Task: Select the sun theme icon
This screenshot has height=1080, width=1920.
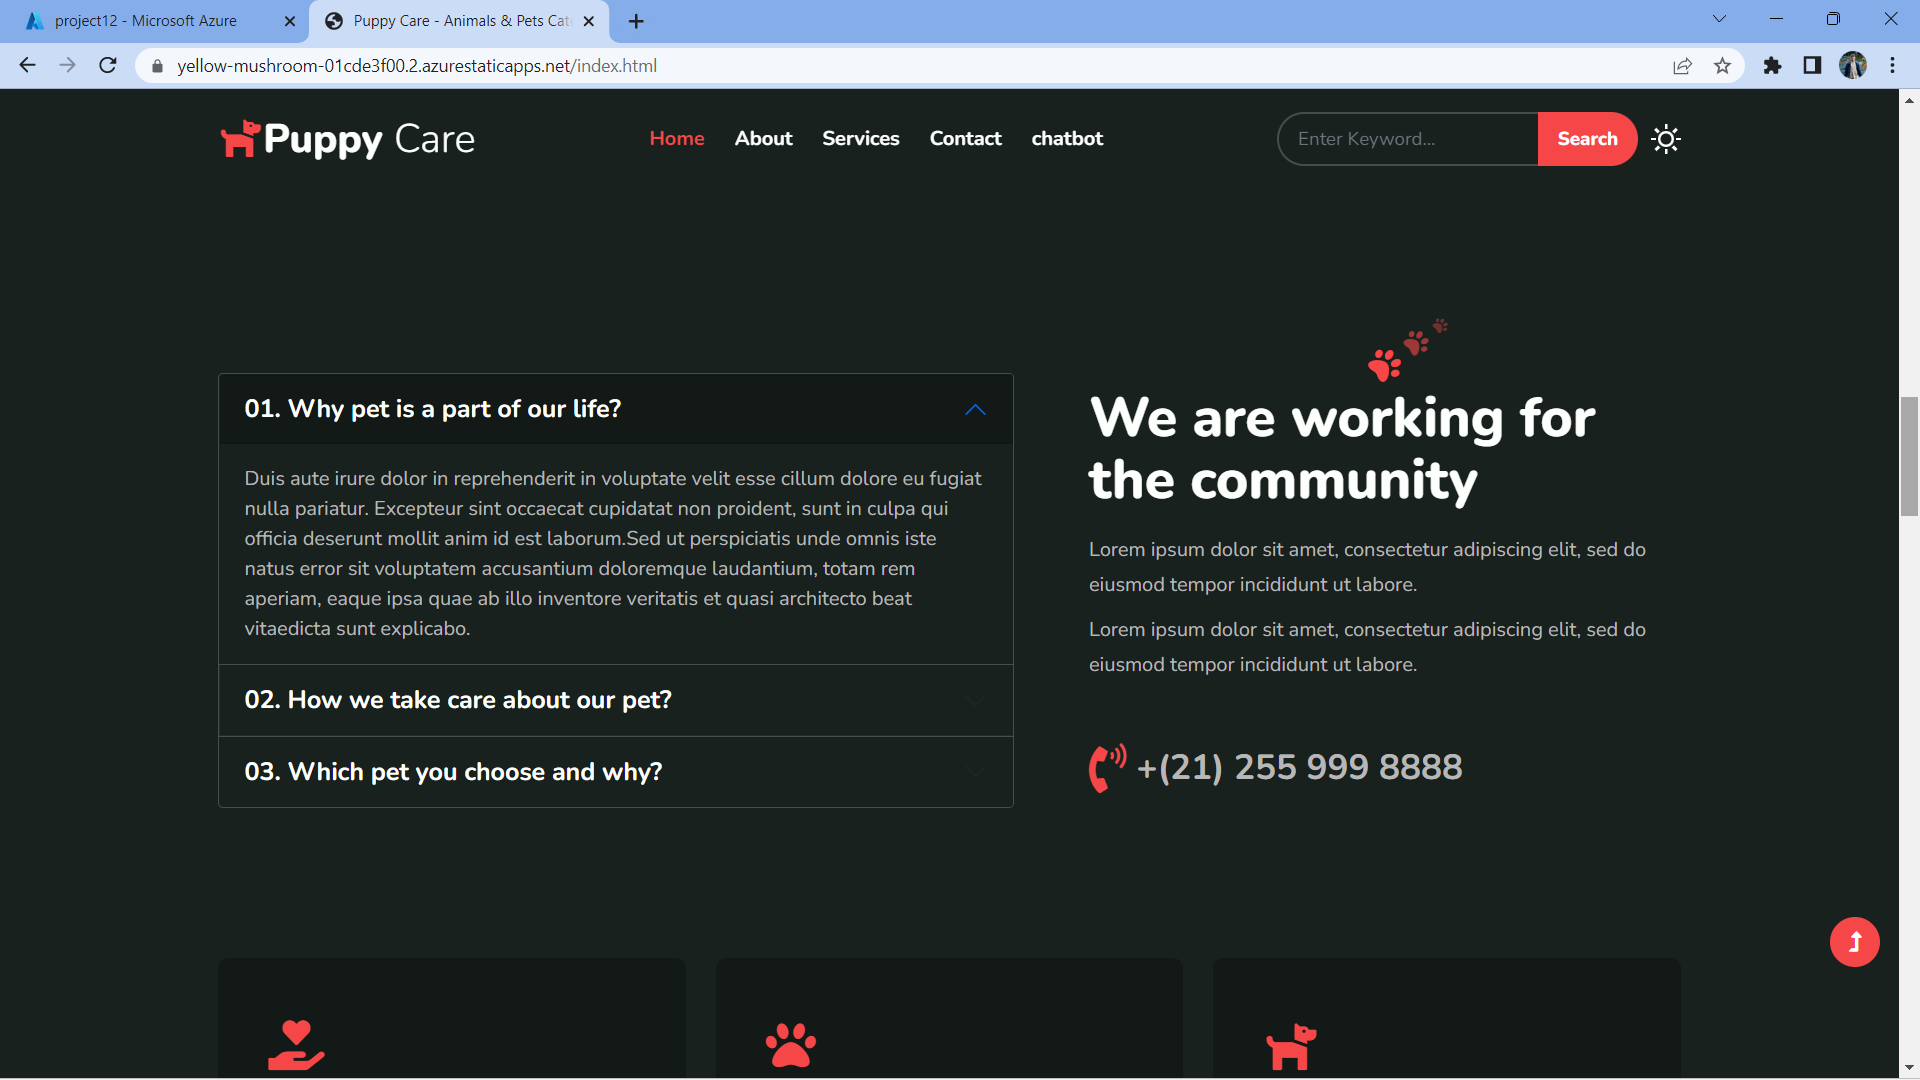Action: pos(1665,139)
